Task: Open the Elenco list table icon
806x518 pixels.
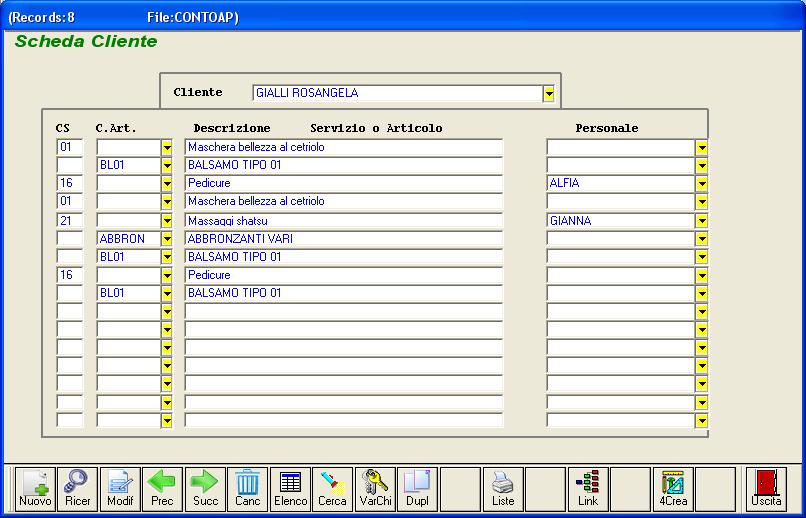Action: pyautogui.click(x=290, y=489)
